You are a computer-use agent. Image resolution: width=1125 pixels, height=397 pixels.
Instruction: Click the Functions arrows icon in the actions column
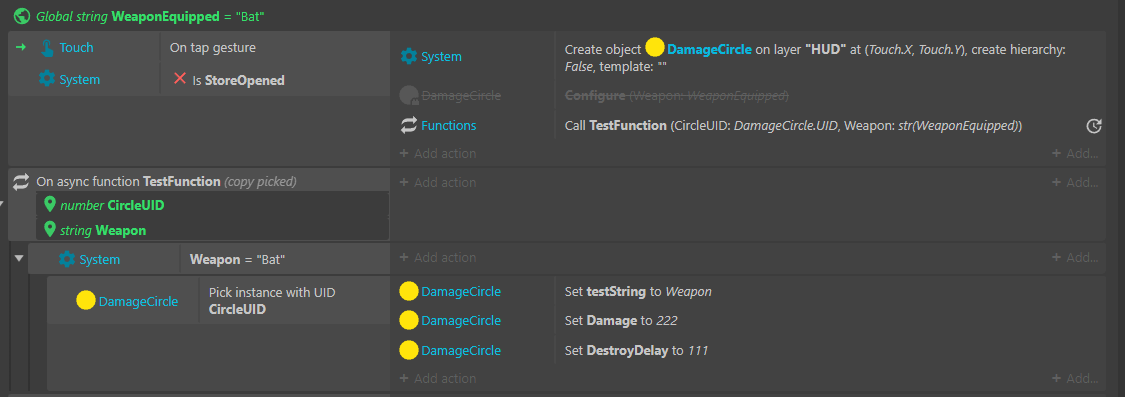[x=408, y=125]
